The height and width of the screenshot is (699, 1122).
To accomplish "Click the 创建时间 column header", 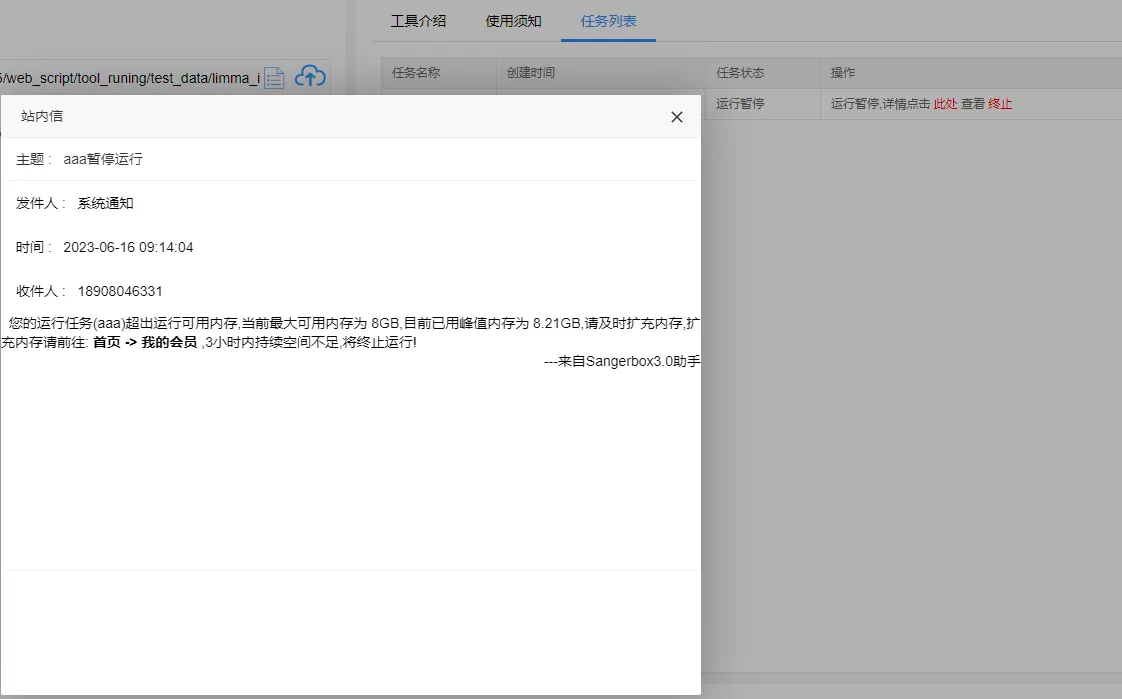I will (531, 73).
